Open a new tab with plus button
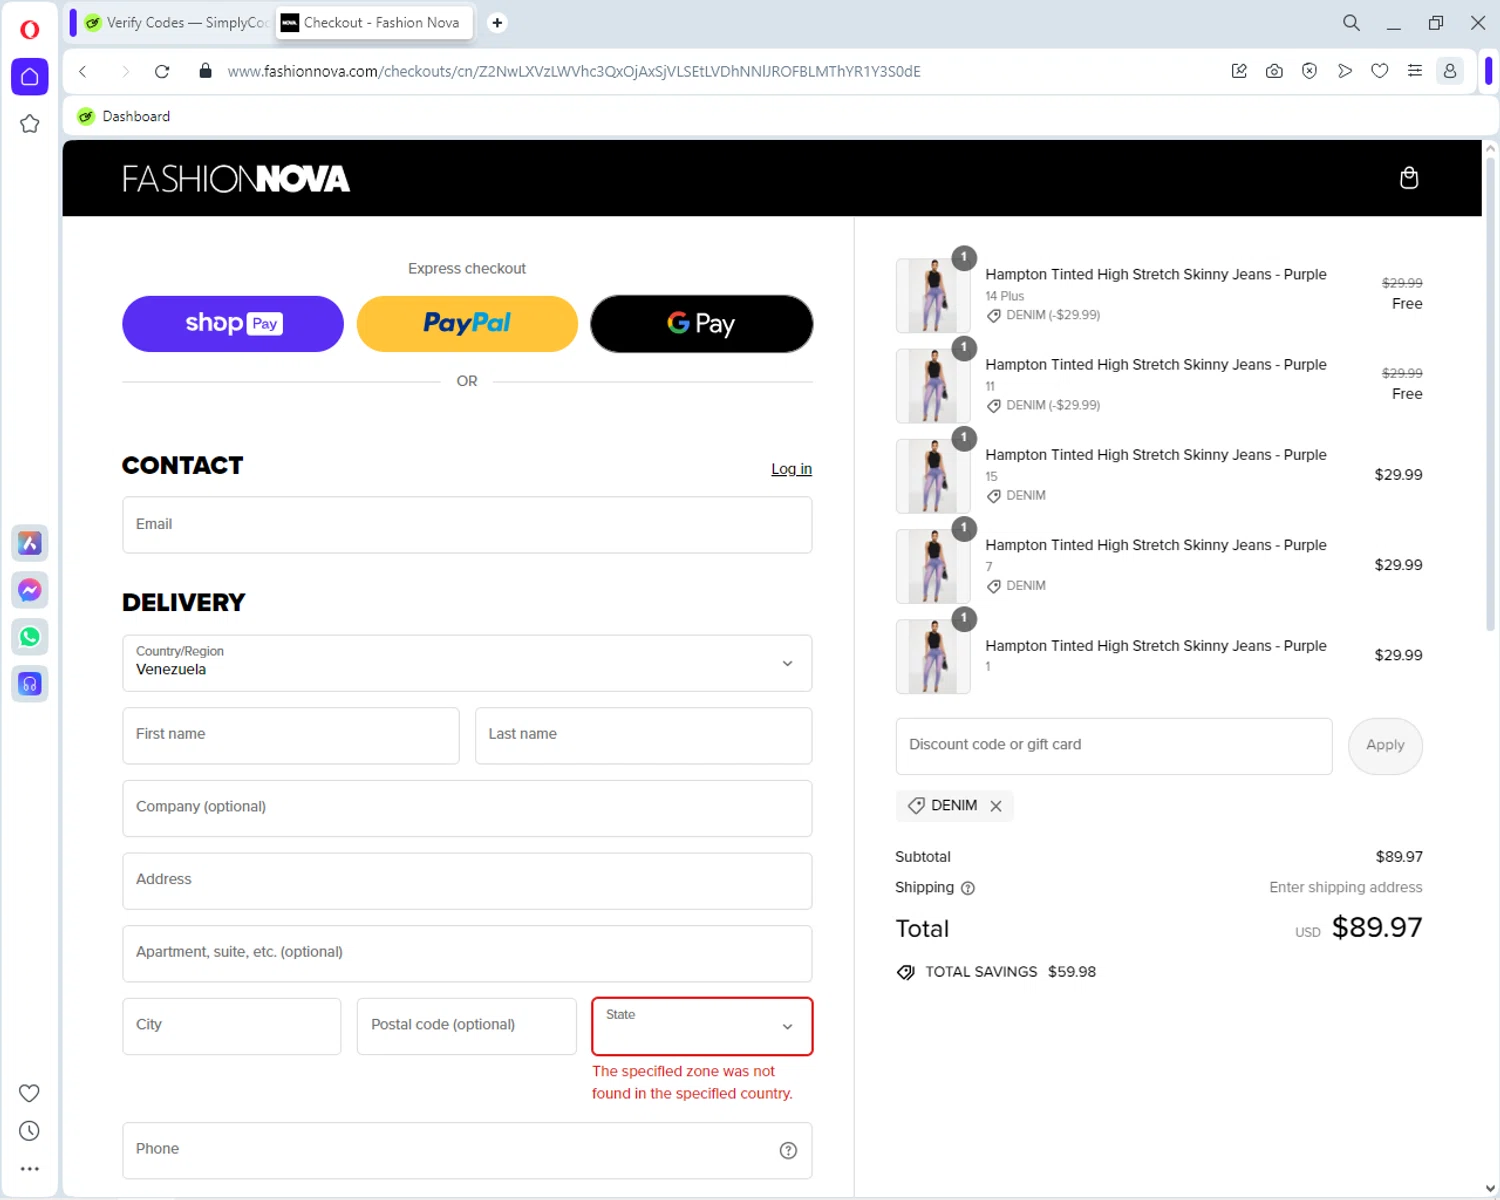Screen dimensions: 1500x1200 pyautogui.click(x=497, y=22)
